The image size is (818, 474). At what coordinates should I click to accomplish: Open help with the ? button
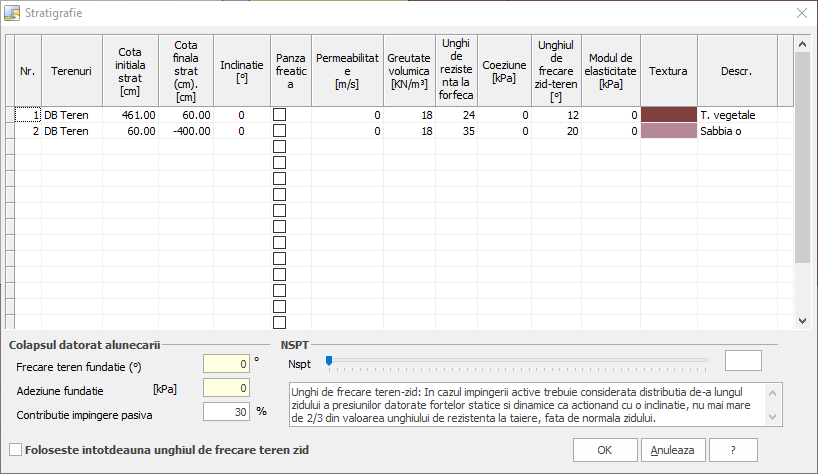pos(733,450)
